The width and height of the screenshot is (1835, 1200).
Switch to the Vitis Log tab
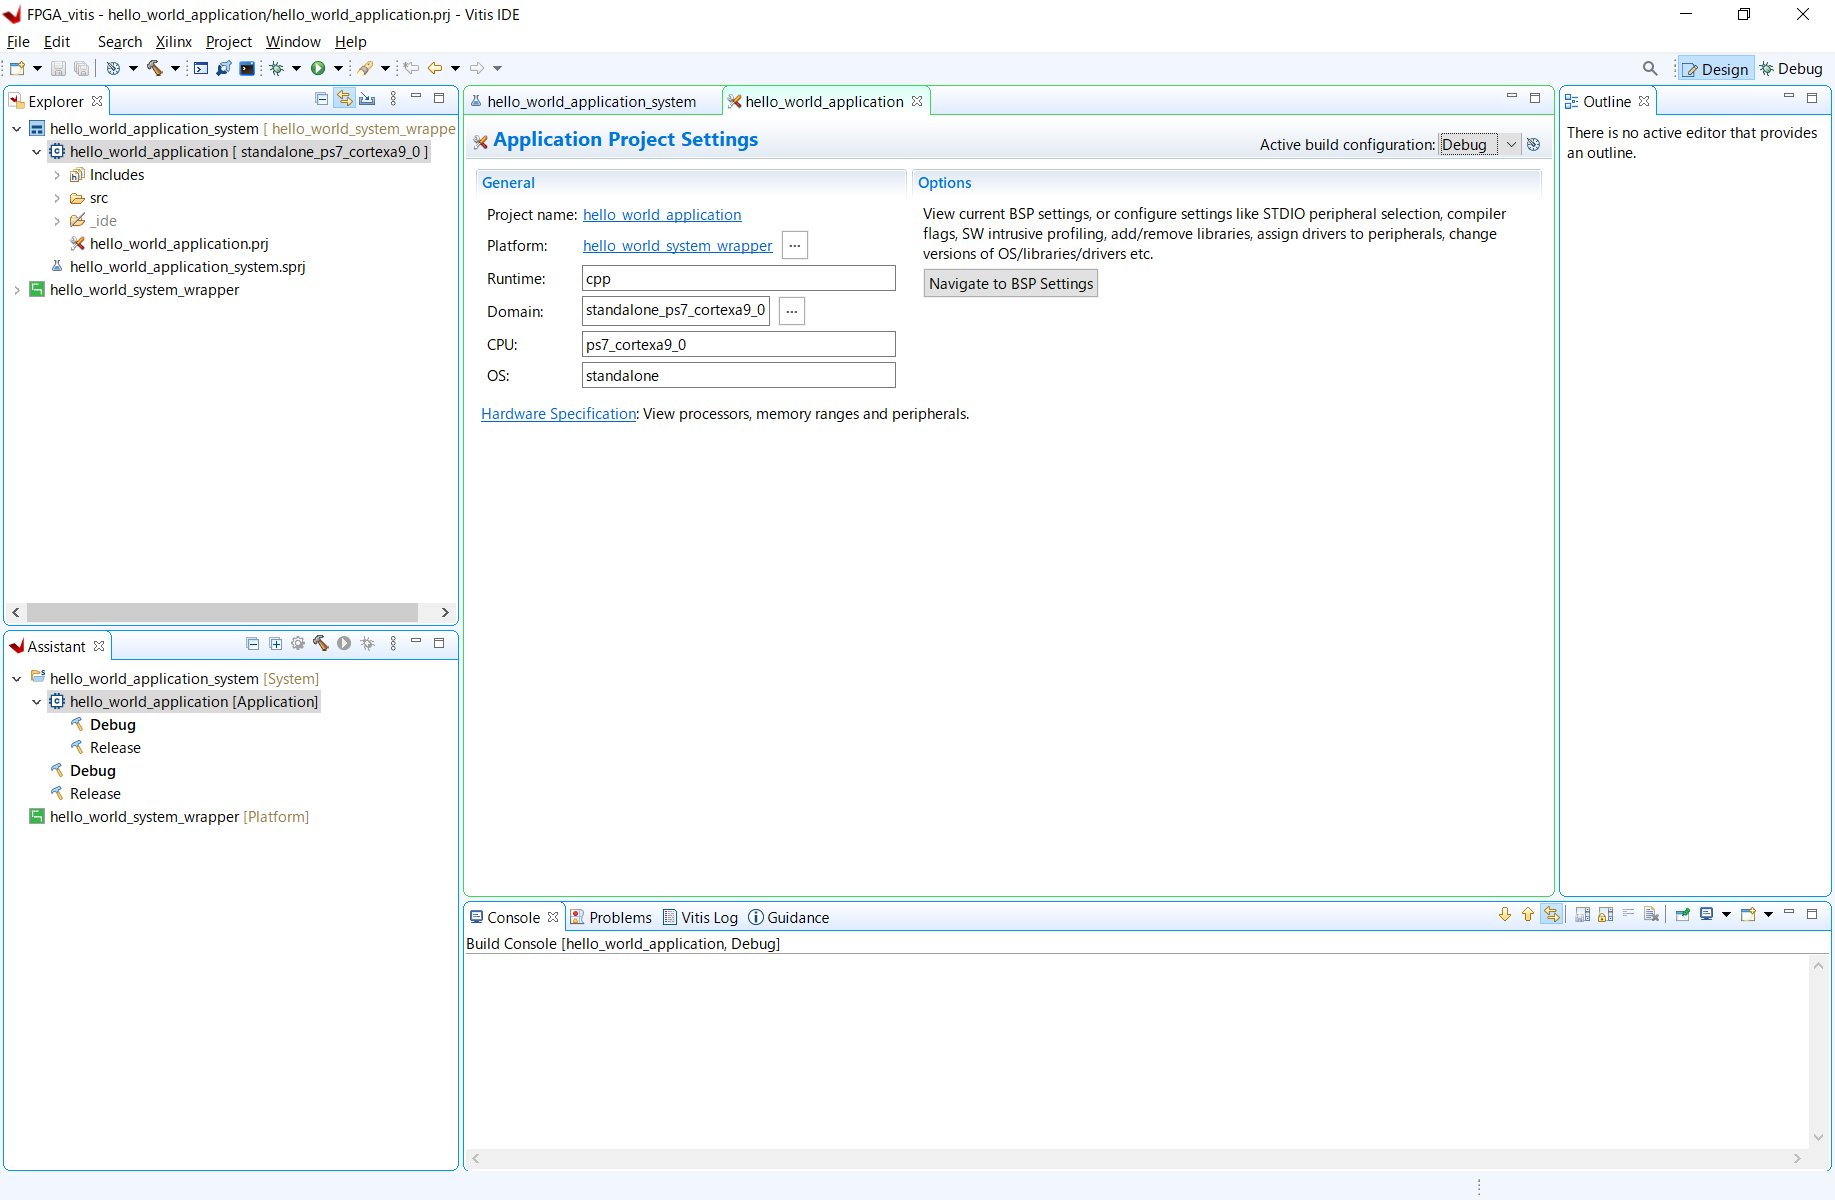700,918
